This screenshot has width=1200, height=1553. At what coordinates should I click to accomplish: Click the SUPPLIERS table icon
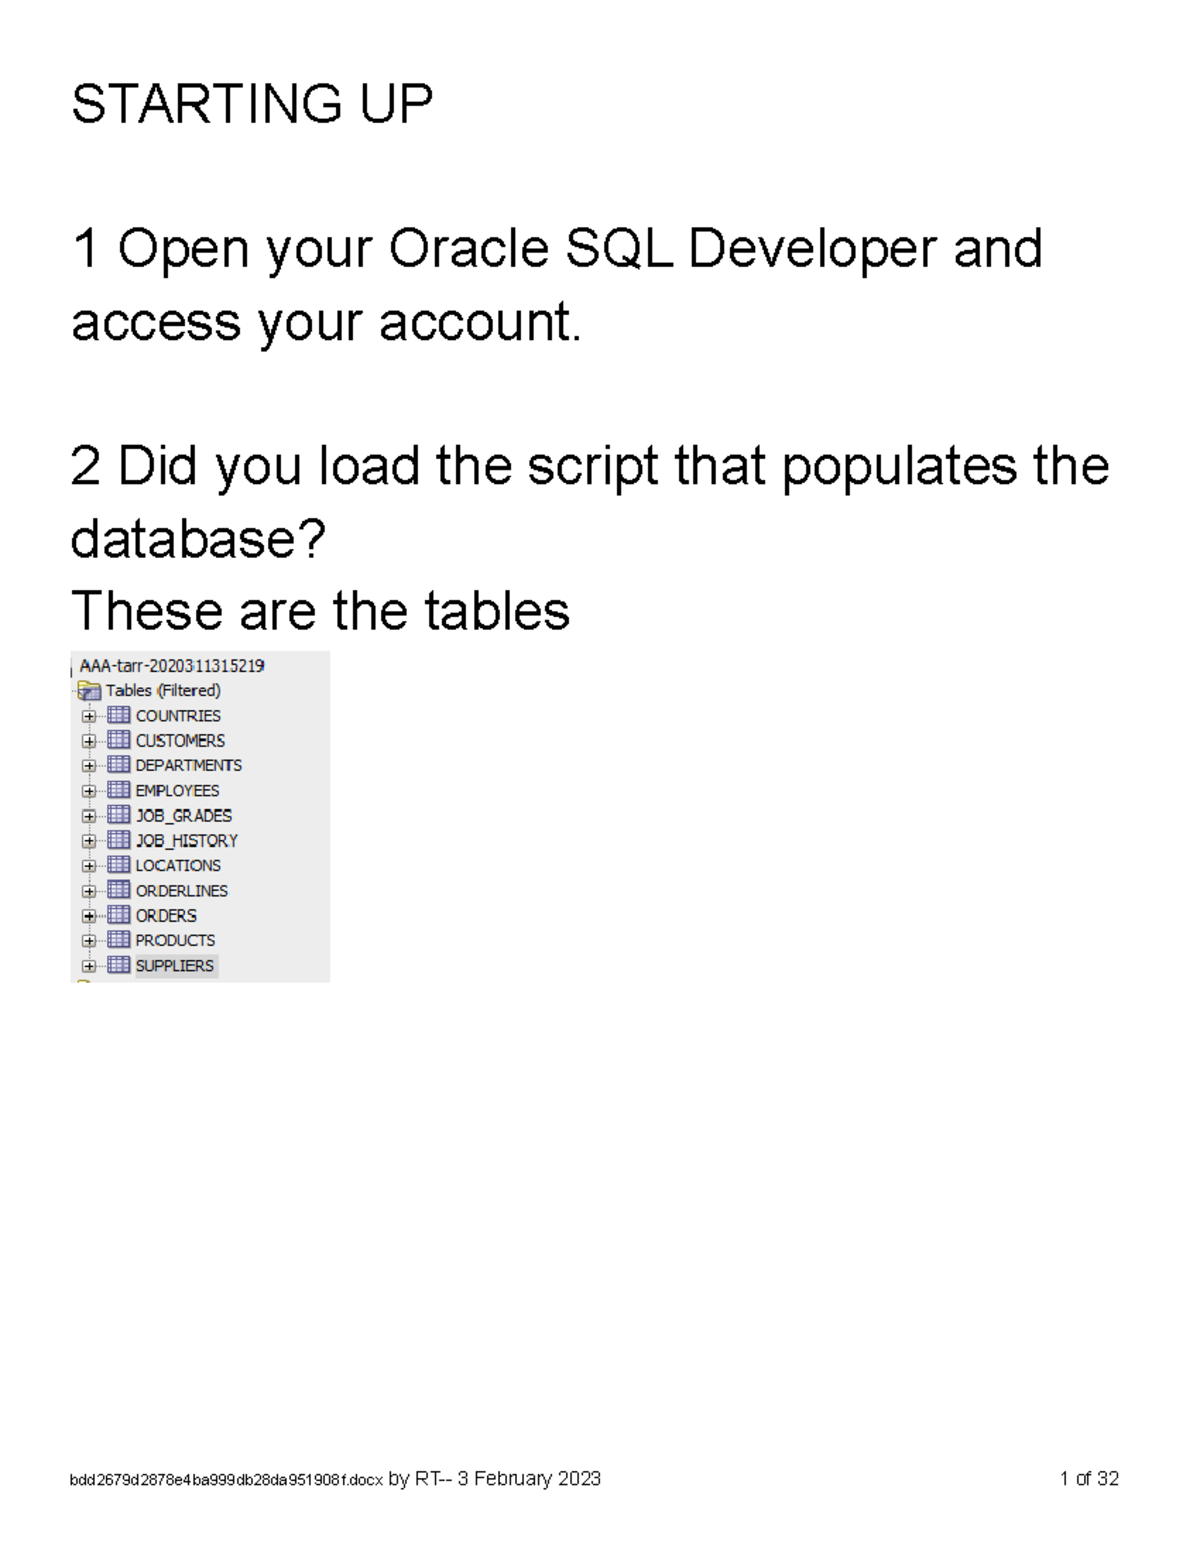tap(119, 965)
